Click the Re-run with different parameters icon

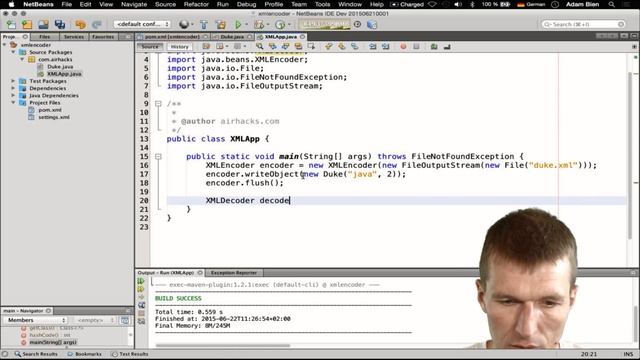pos(141,289)
